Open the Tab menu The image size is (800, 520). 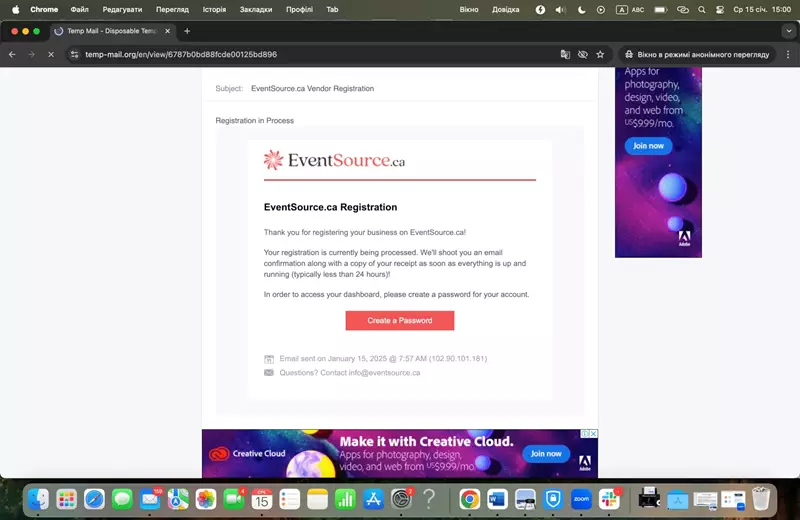pos(332,9)
